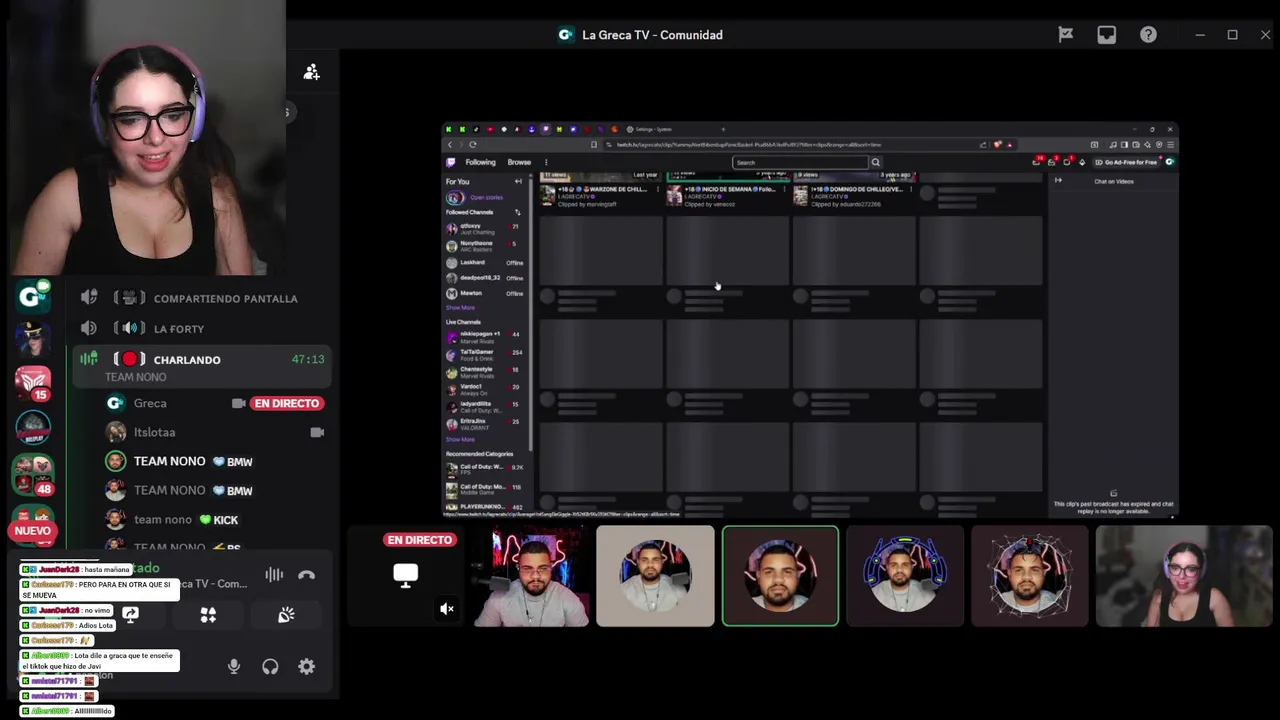The height and width of the screenshot is (720, 1280).
Task: Open the Discord inbox icon
Action: (x=1106, y=35)
